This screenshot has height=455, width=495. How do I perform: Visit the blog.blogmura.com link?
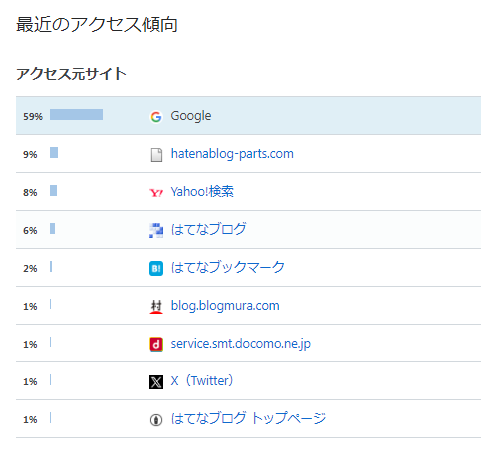[225, 306]
